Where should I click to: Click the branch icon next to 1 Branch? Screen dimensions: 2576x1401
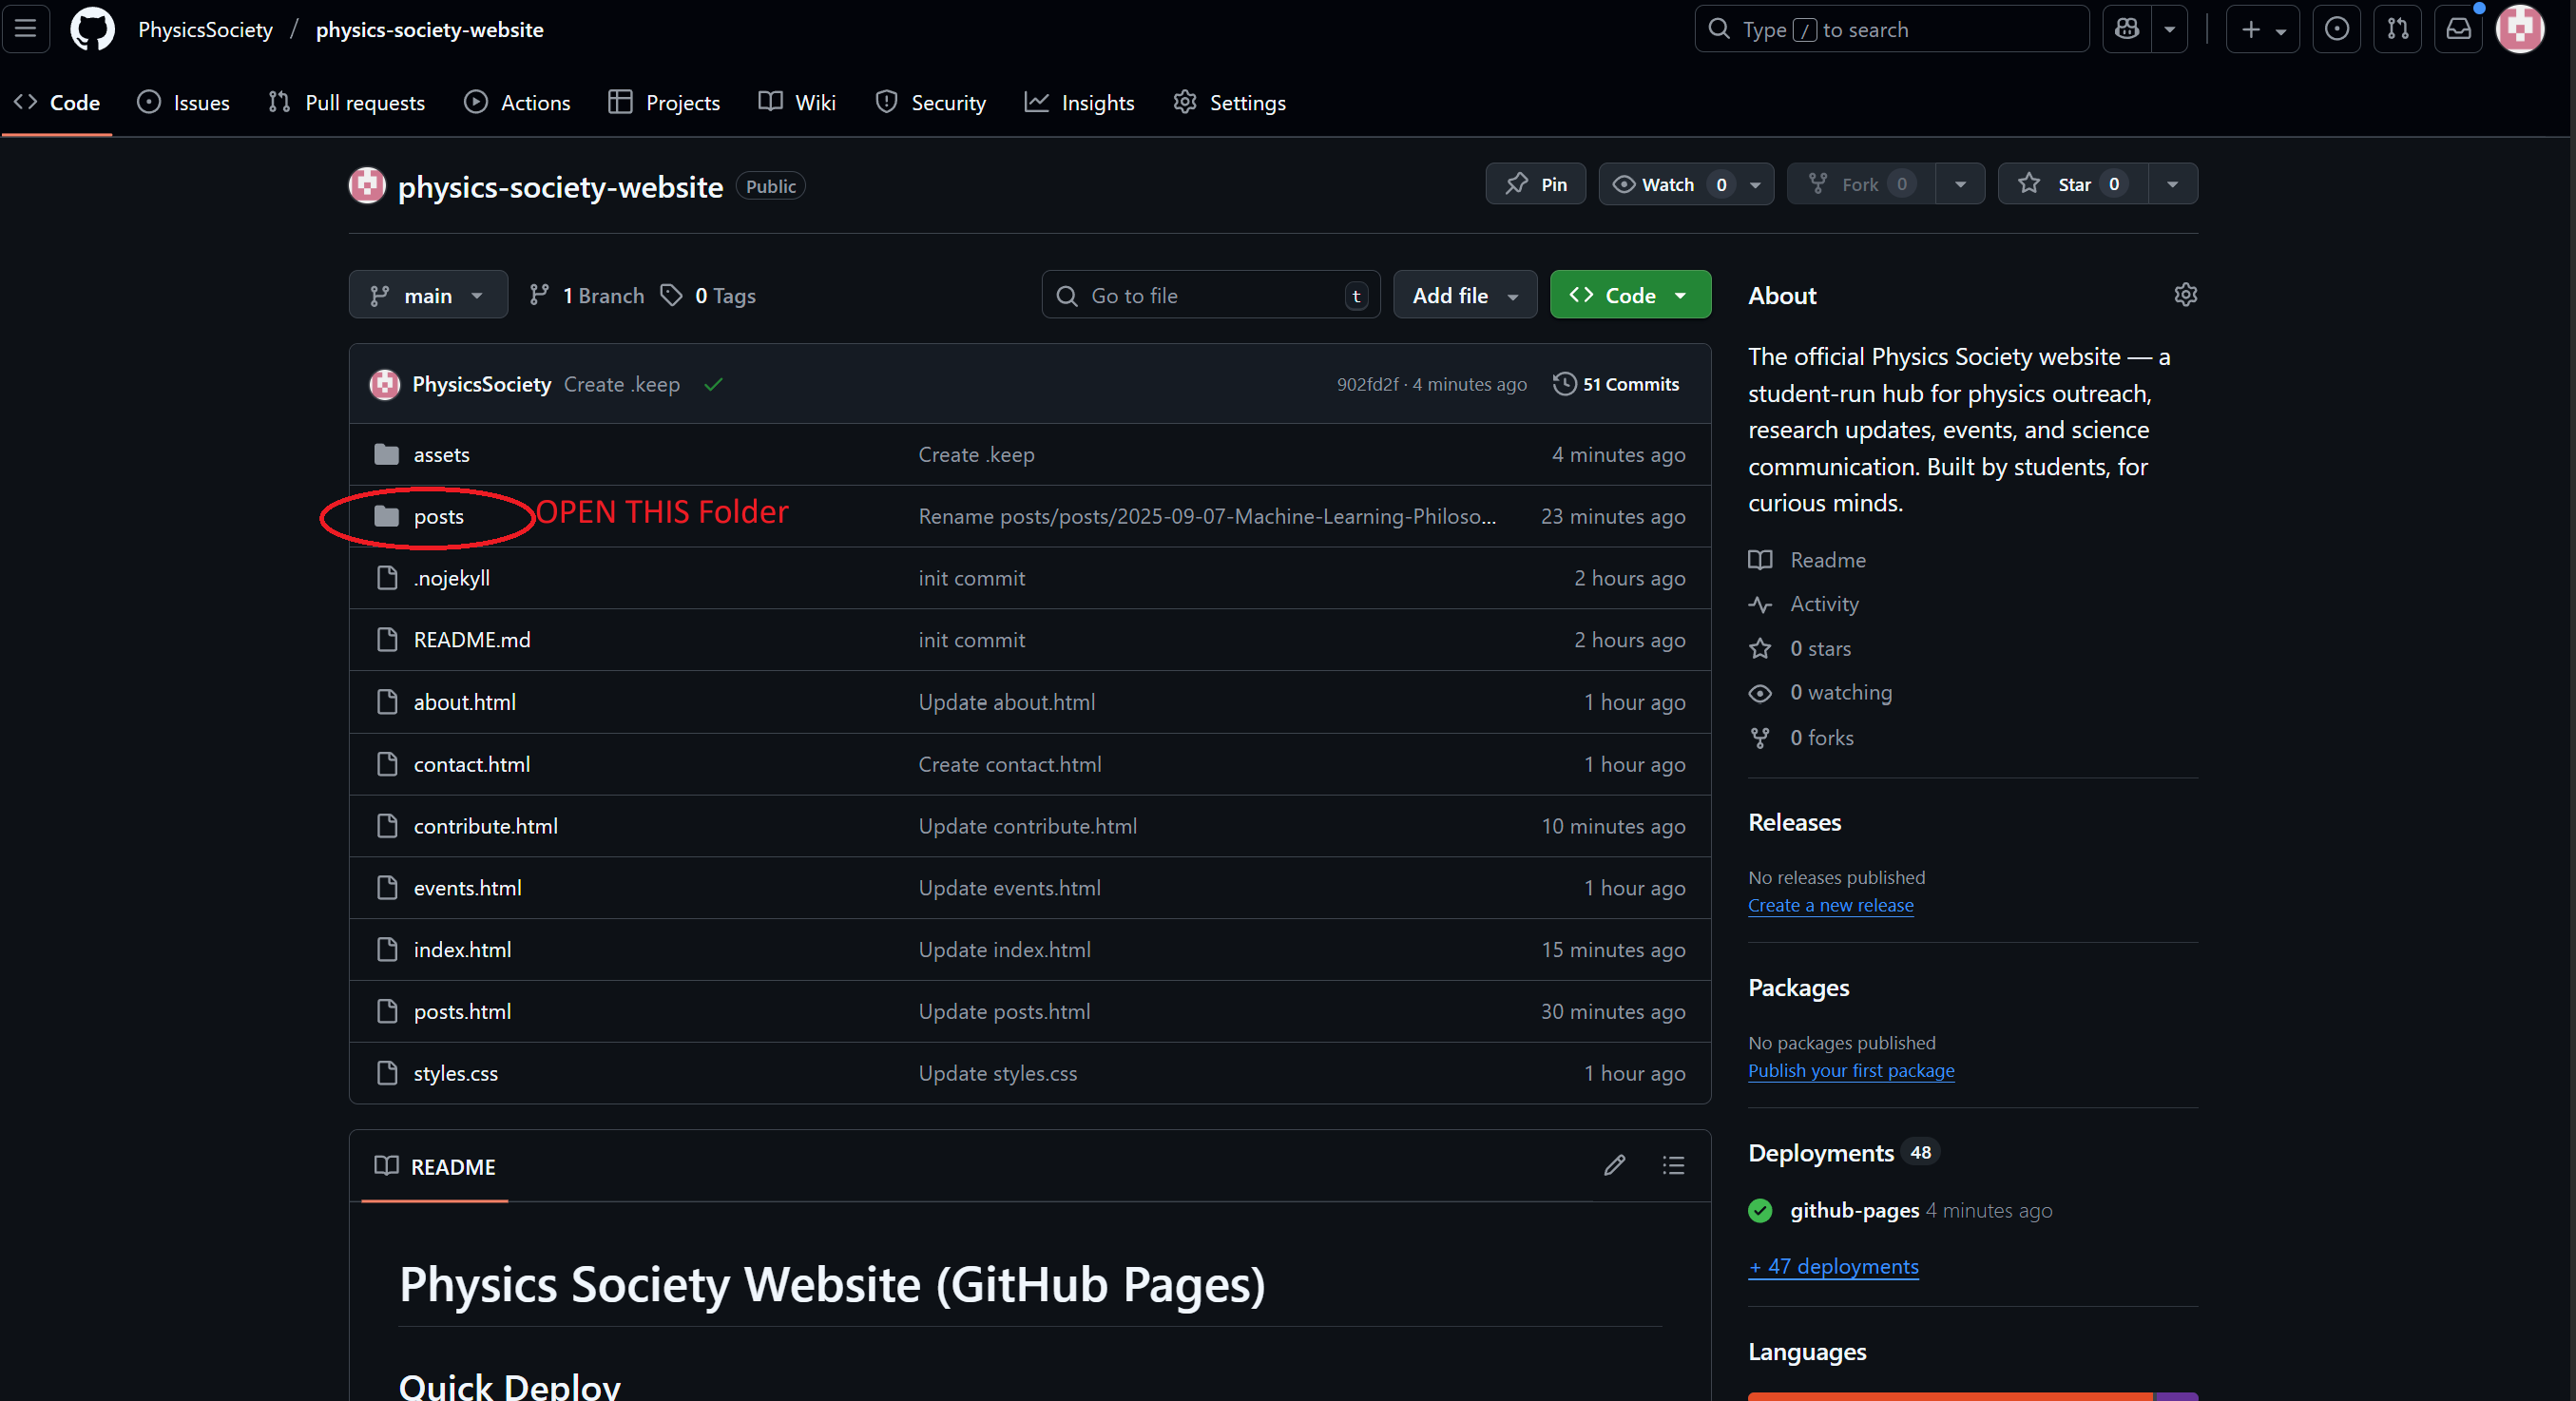pyautogui.click(x=540, y=295)
